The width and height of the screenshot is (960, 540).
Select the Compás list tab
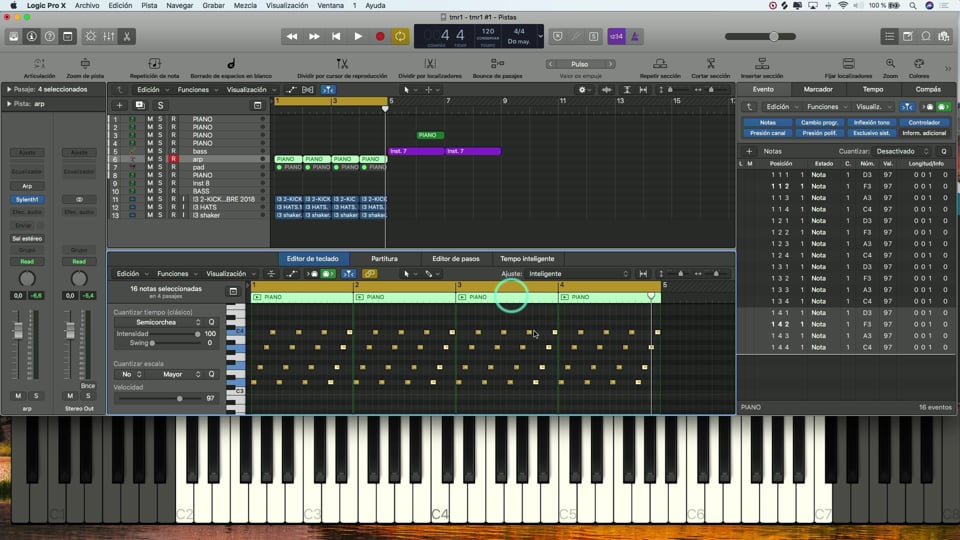click(928, 89)
